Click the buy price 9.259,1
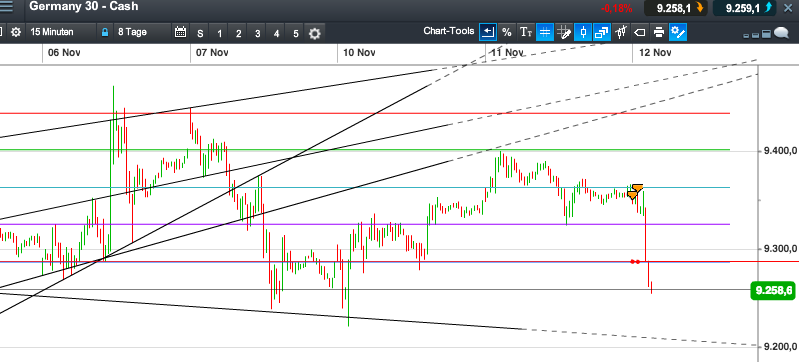799x362 pixels. 744,8
